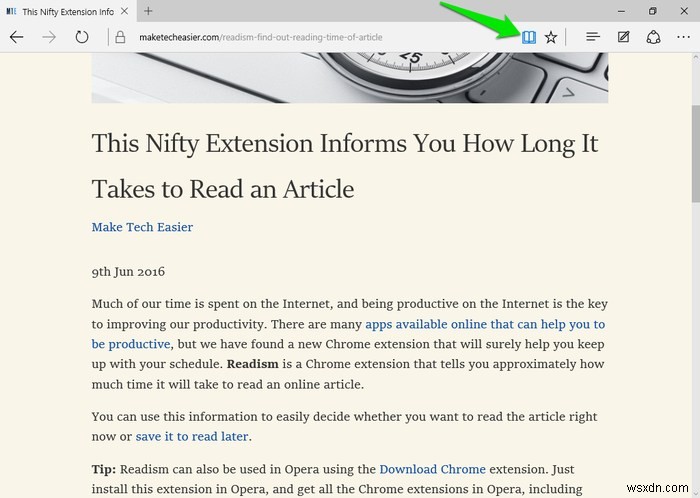This screenshot has height=498, width=700.
Task: Open the Make Tech Easier link
Action: coord(142,227)
